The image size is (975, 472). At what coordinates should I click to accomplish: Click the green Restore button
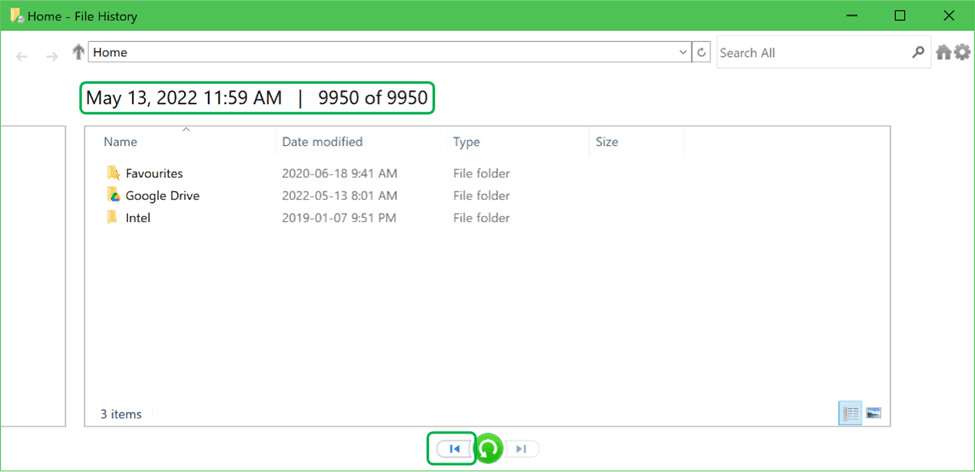(x=490, y=449)
